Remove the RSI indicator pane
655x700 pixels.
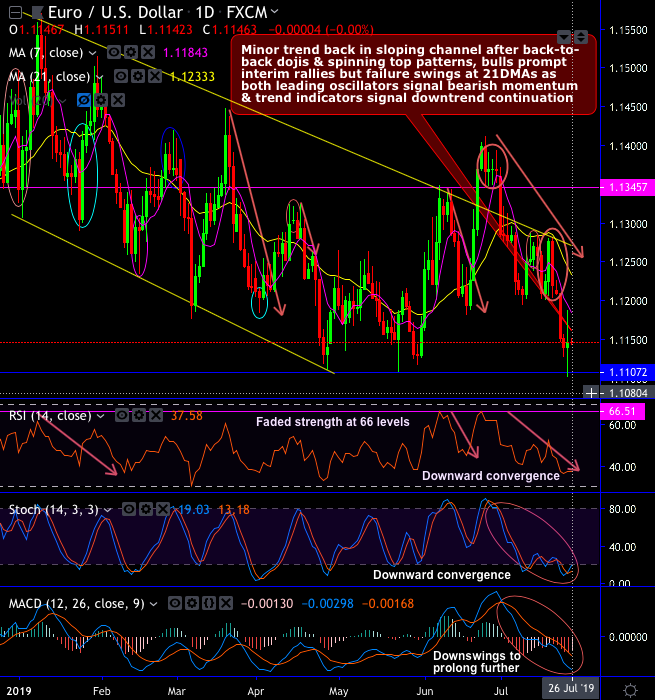[156, 416]
